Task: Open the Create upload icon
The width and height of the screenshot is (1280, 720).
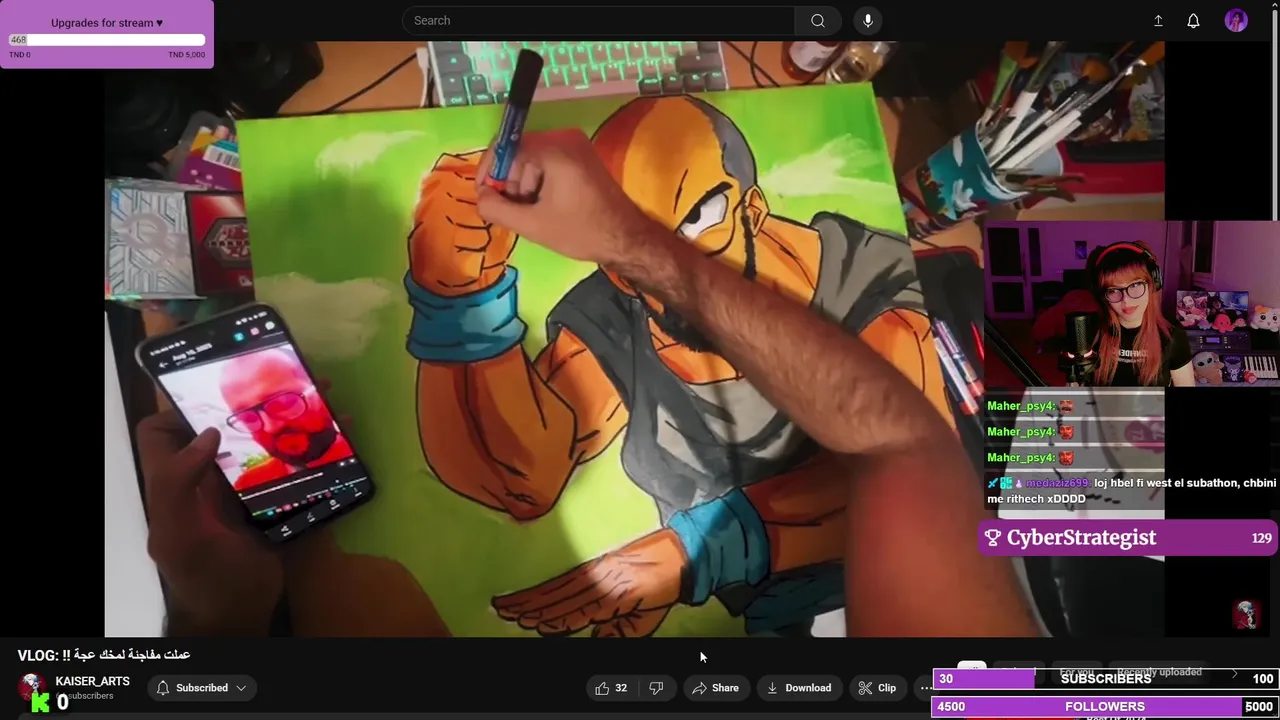Action: coord(1158,20)
